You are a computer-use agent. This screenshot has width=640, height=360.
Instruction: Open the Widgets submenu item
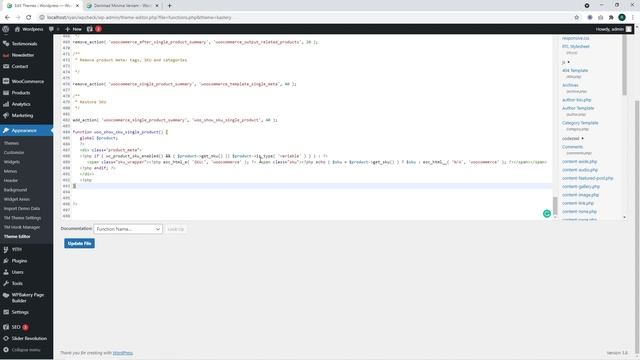pyautogui.click(x=12, y=162)
